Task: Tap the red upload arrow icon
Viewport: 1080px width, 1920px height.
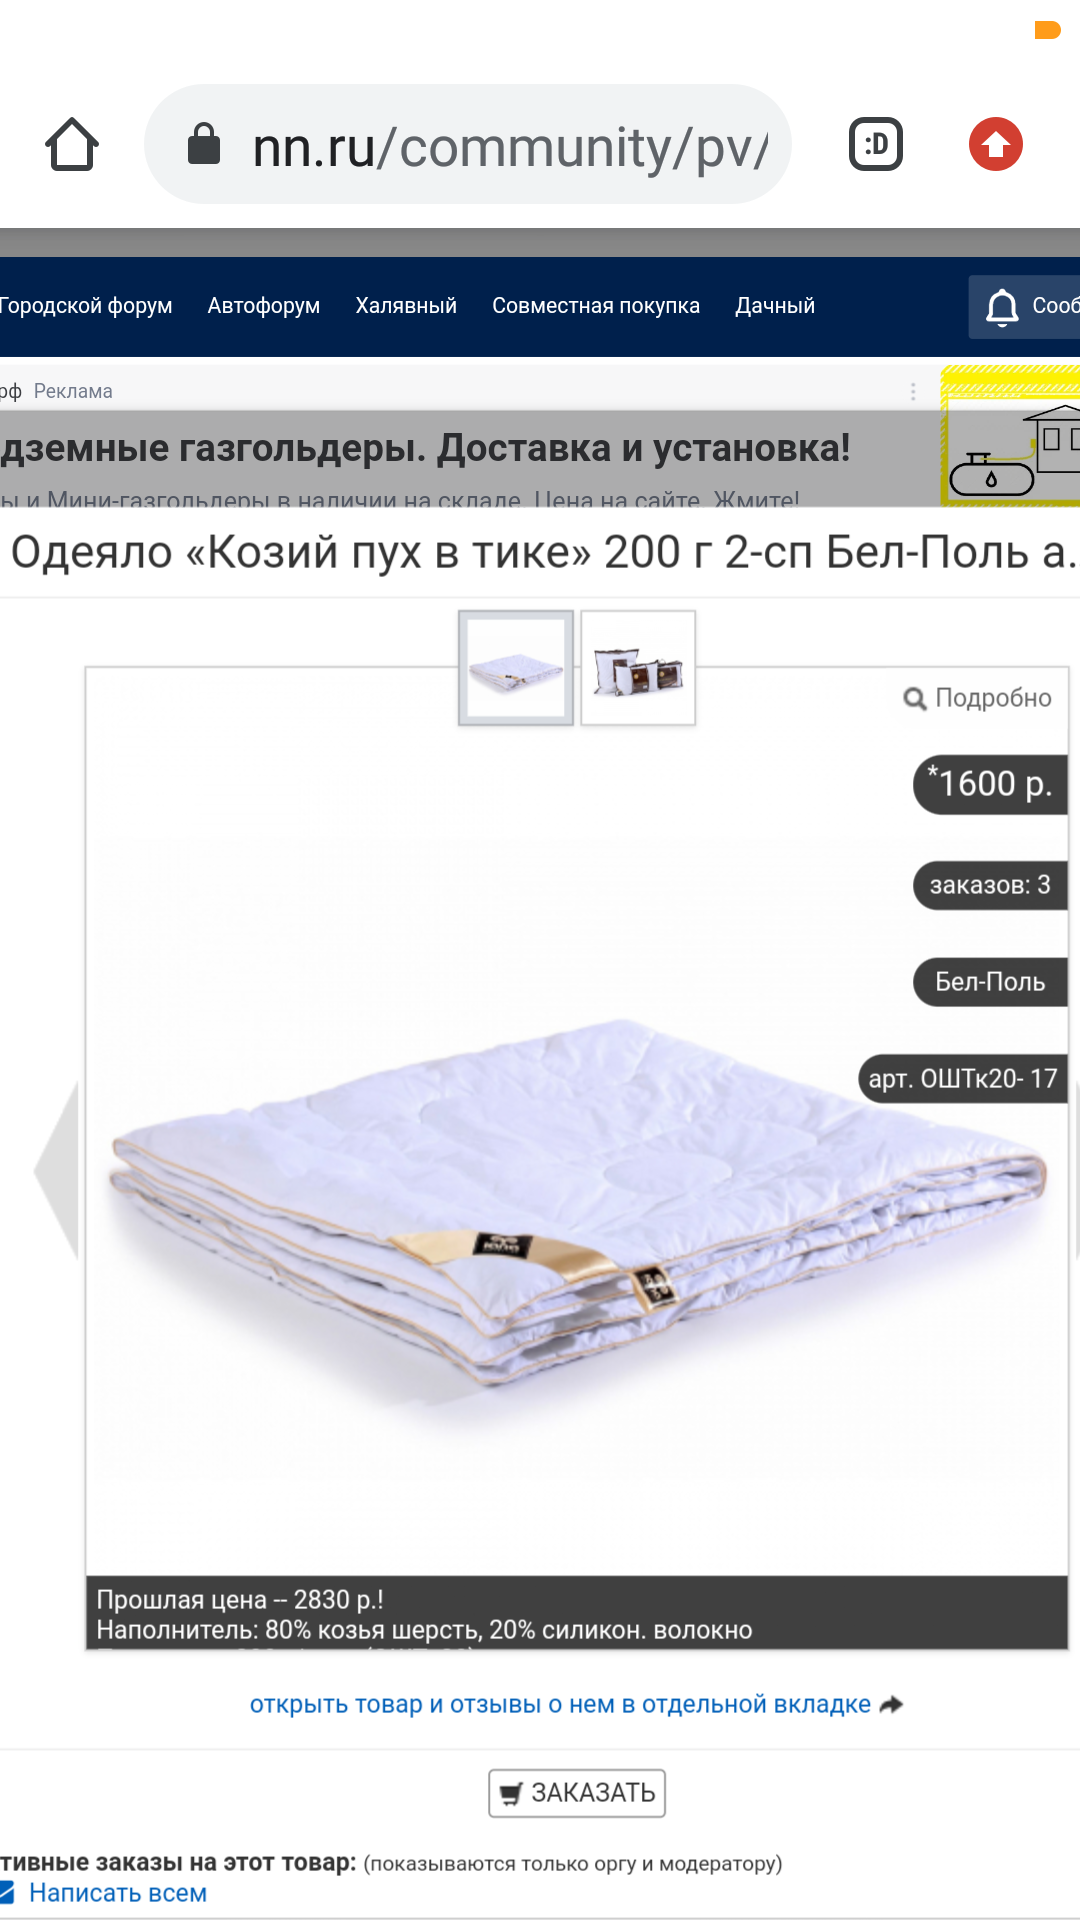Action: click(x=996, y=144)
